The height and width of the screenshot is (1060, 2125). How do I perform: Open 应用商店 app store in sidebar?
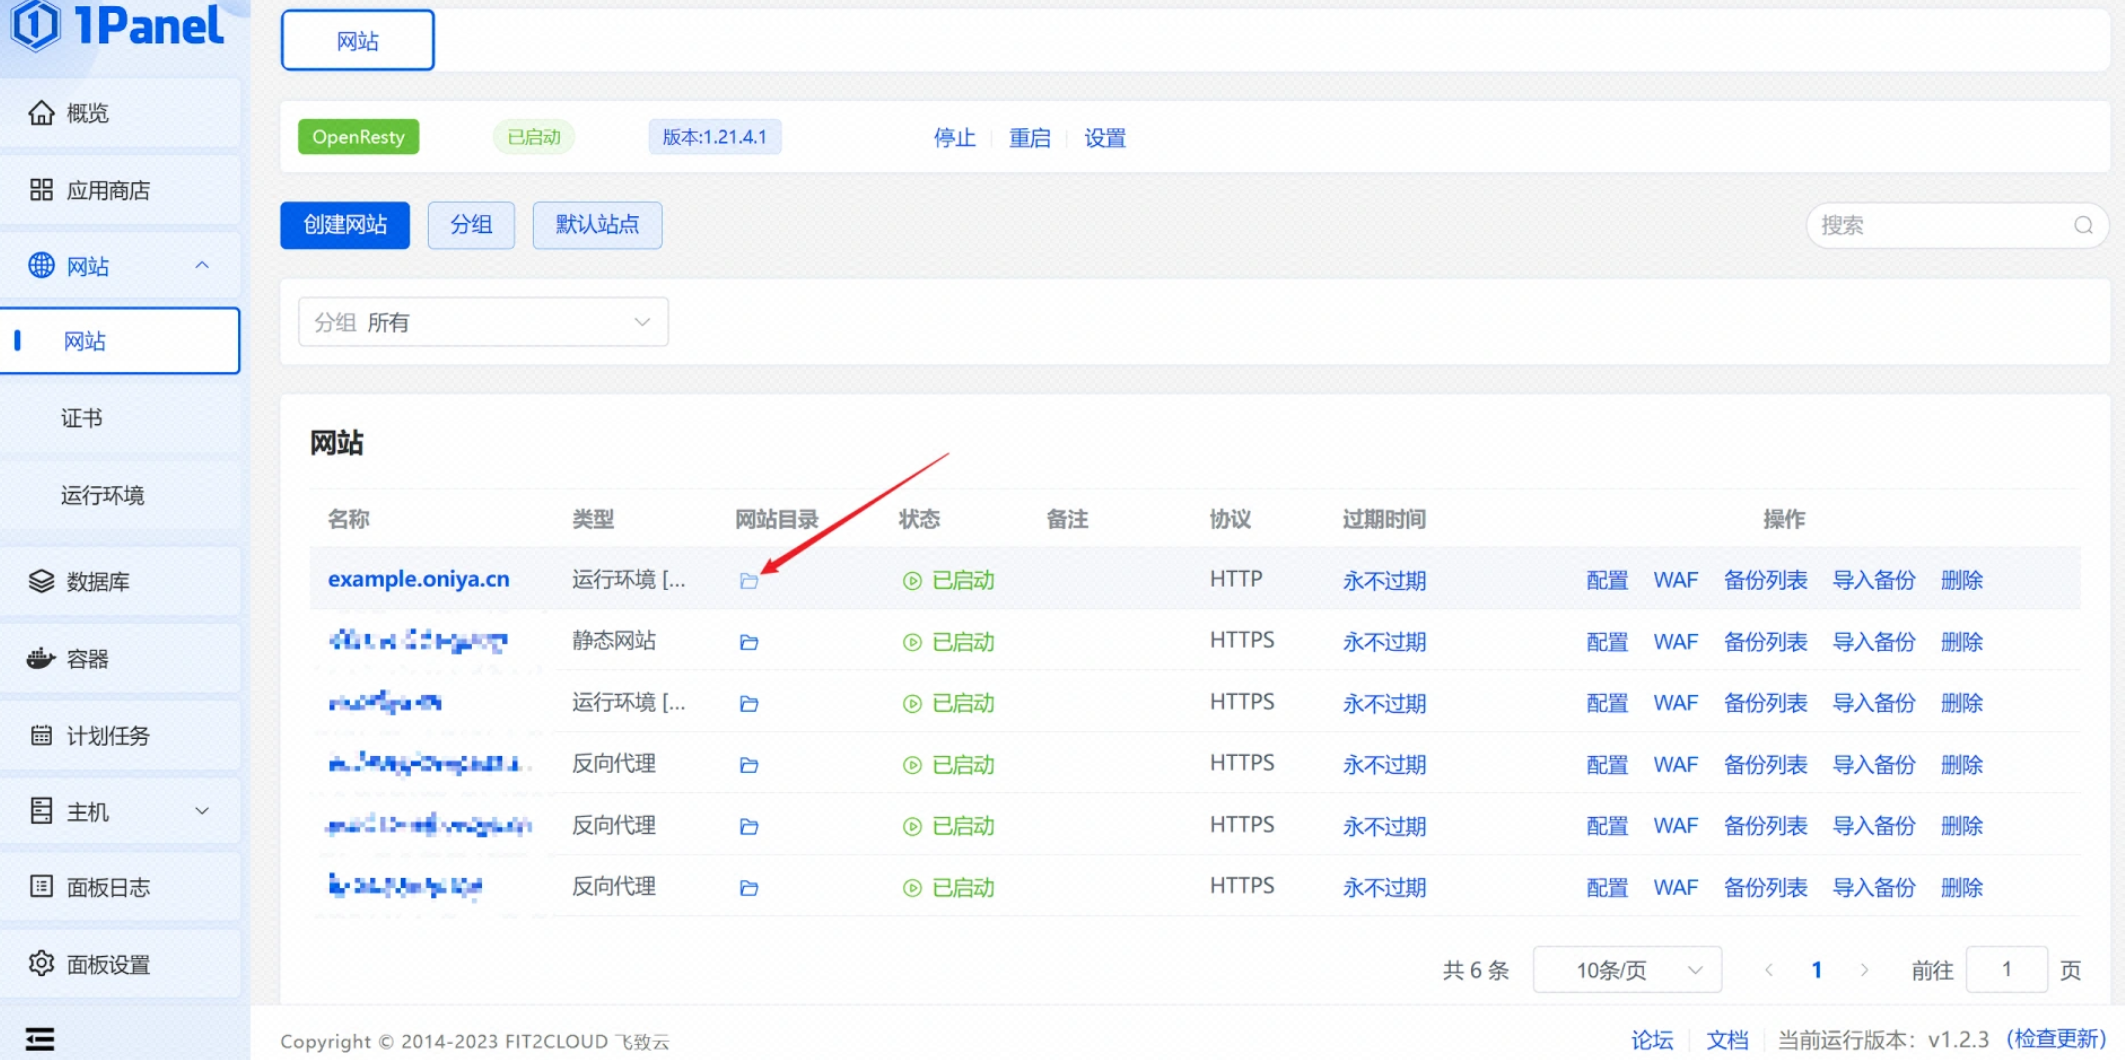pos(107,190)
